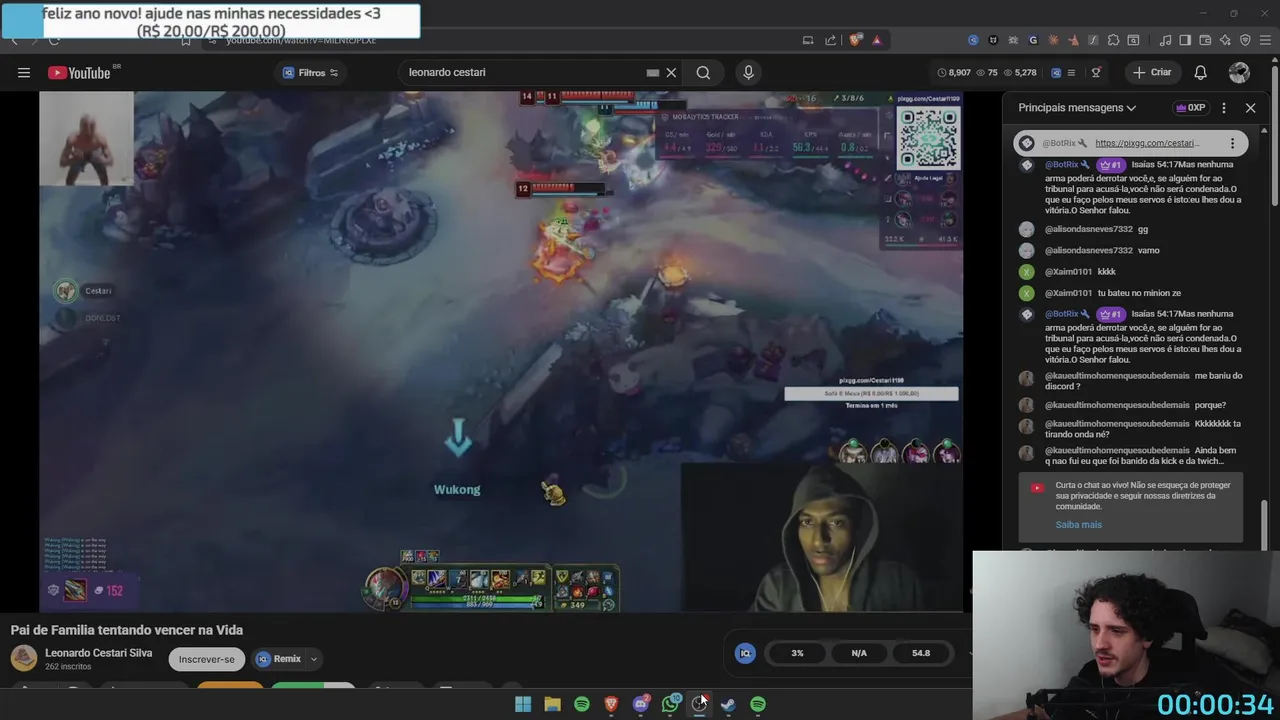Open chat panel three-dot options

1224,107
